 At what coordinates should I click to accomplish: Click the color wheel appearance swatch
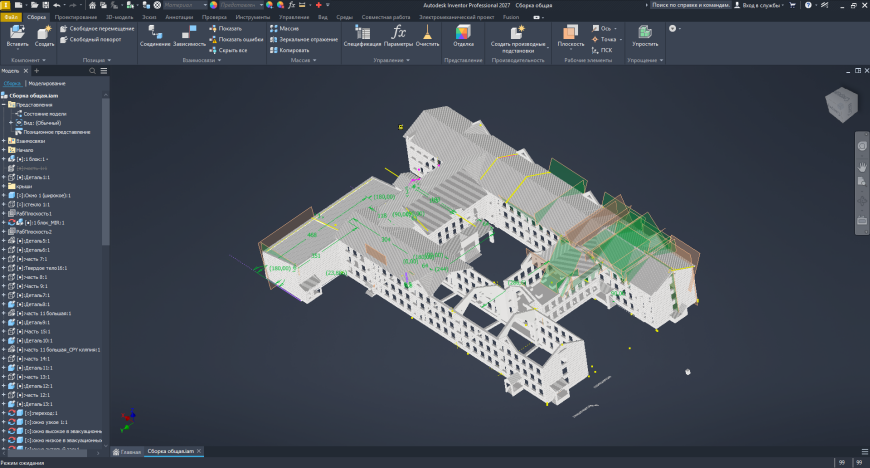pyautogui.click(x=214, y=5)
